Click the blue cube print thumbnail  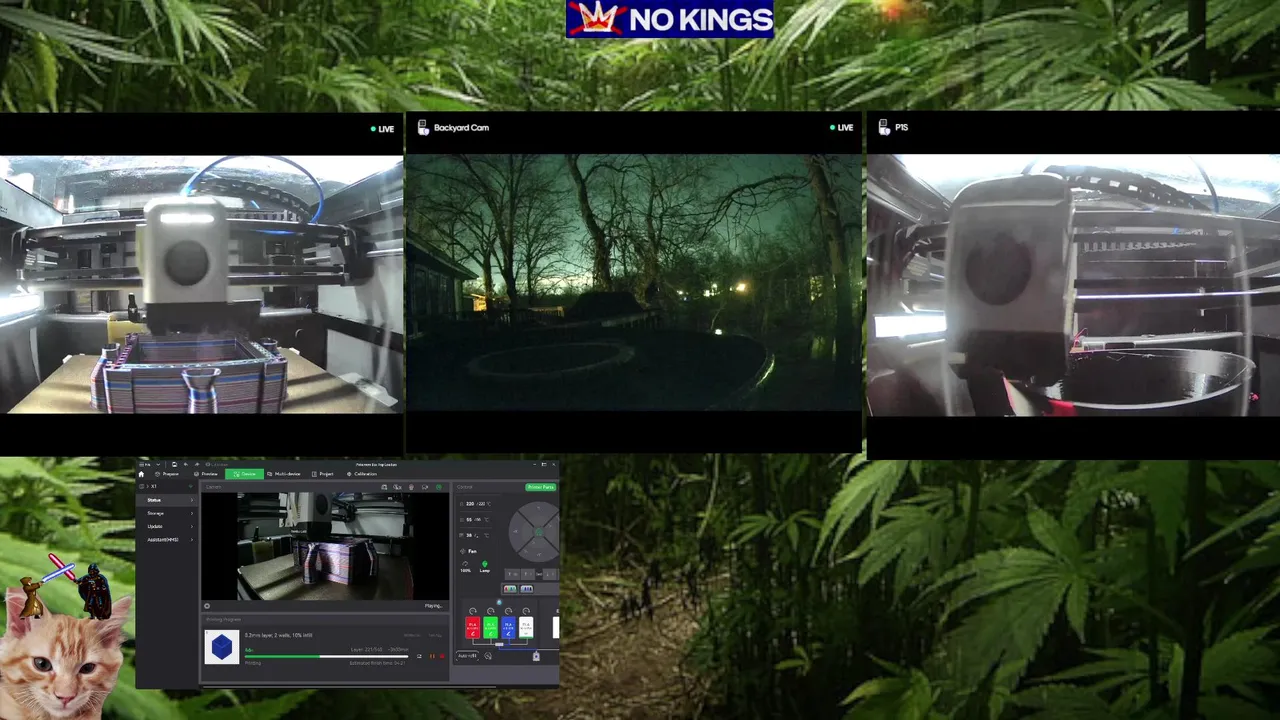click(222, 647)
